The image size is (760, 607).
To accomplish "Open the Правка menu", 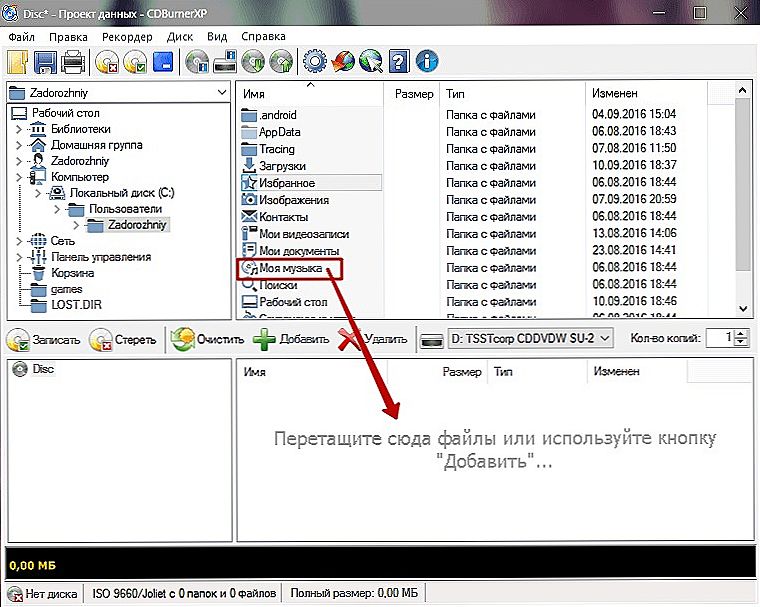I will click(68, 37).
